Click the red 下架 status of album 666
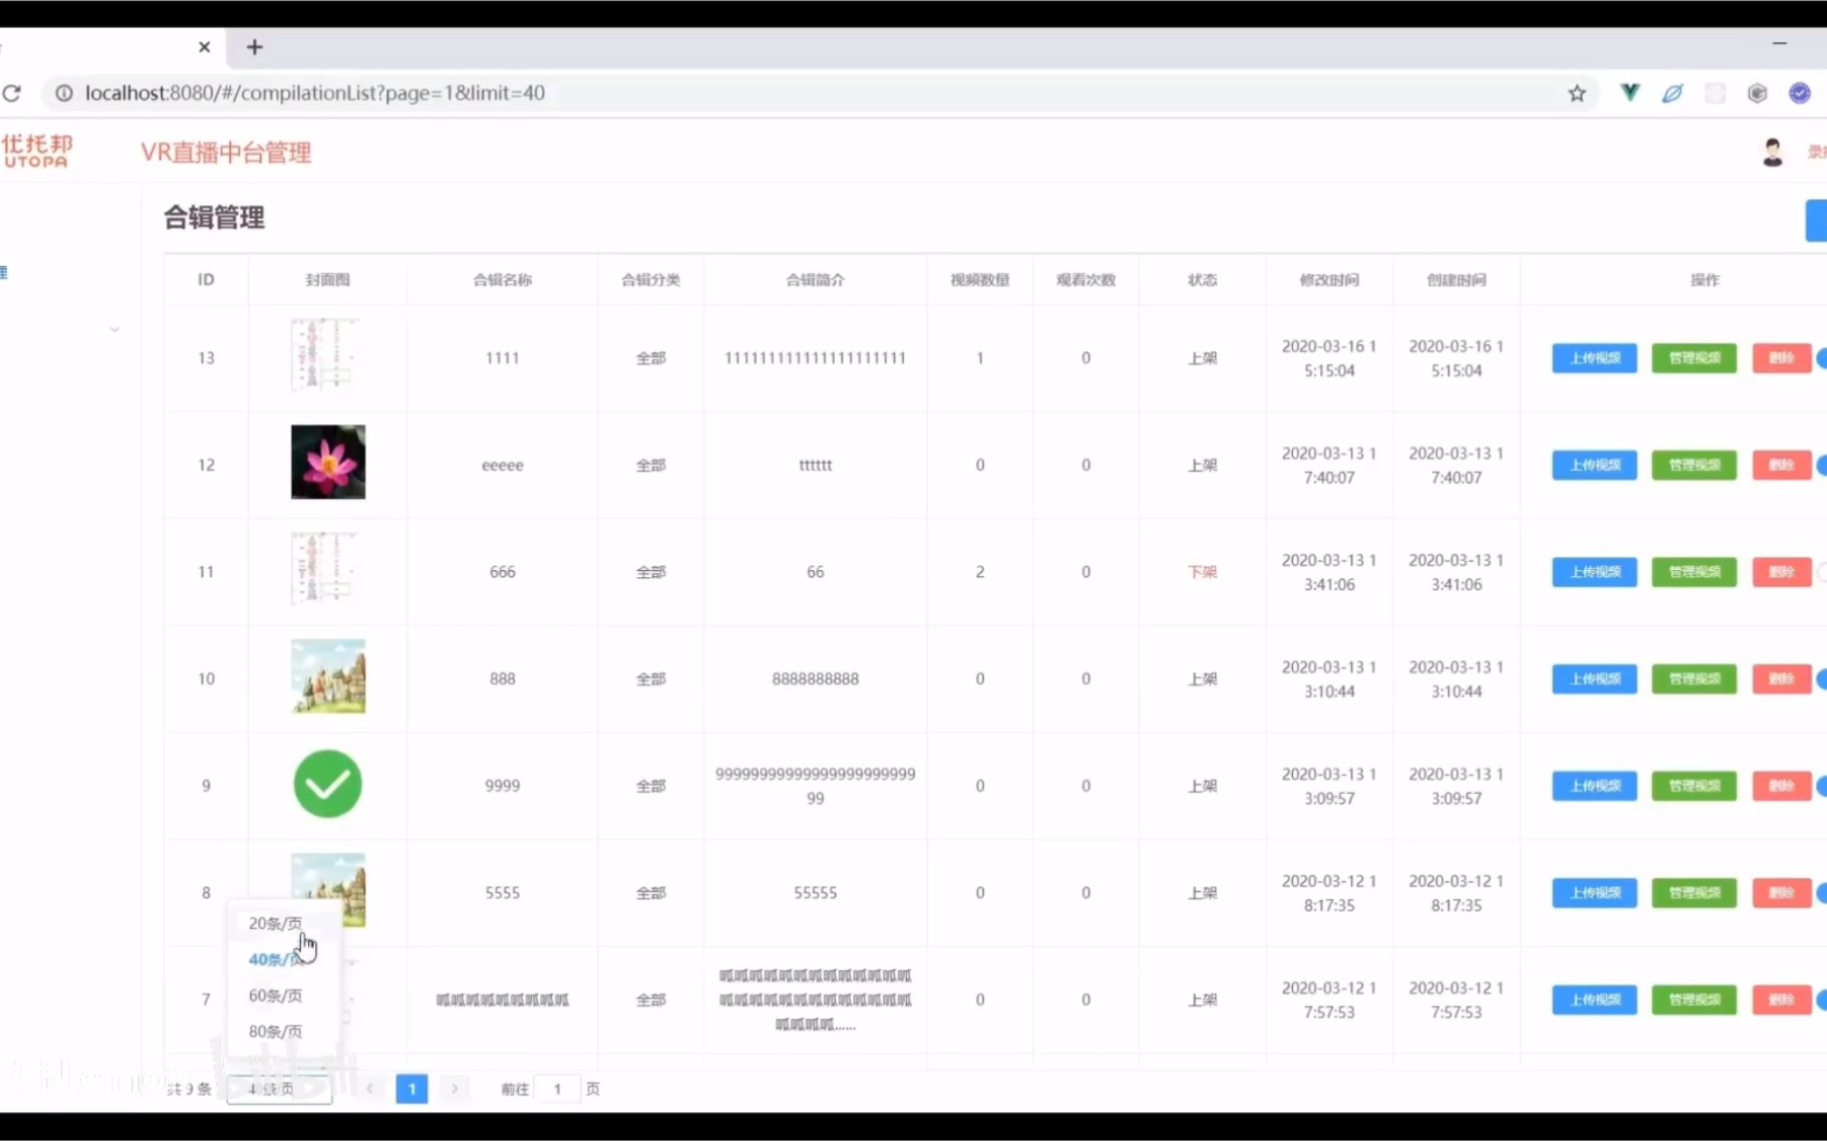 1202,572
